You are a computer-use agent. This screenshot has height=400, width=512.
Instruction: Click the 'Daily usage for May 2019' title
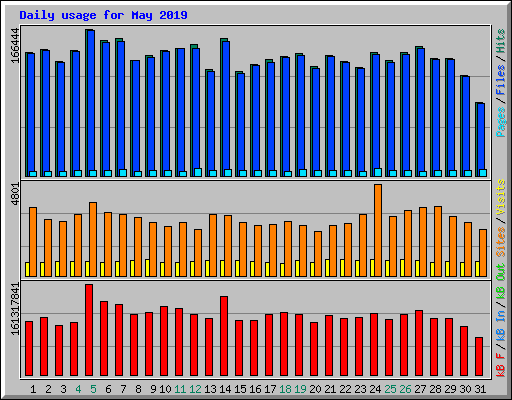click(103, 15)
